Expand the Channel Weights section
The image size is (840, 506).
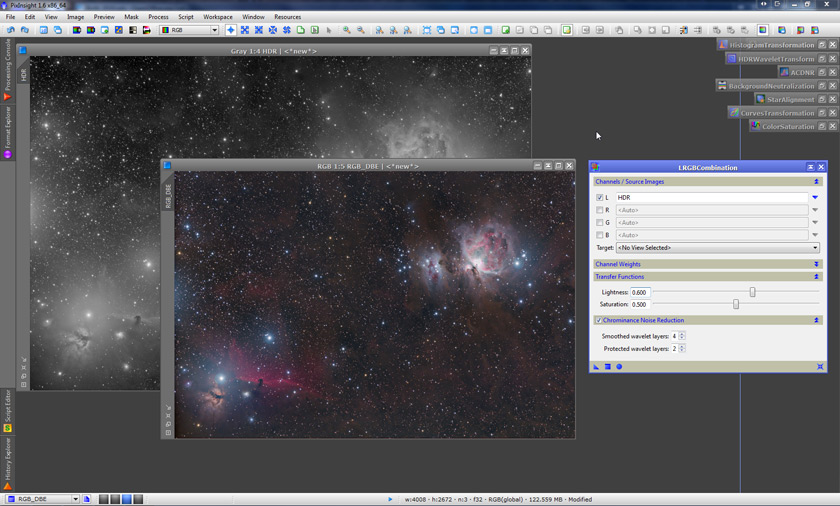[816, 264]
